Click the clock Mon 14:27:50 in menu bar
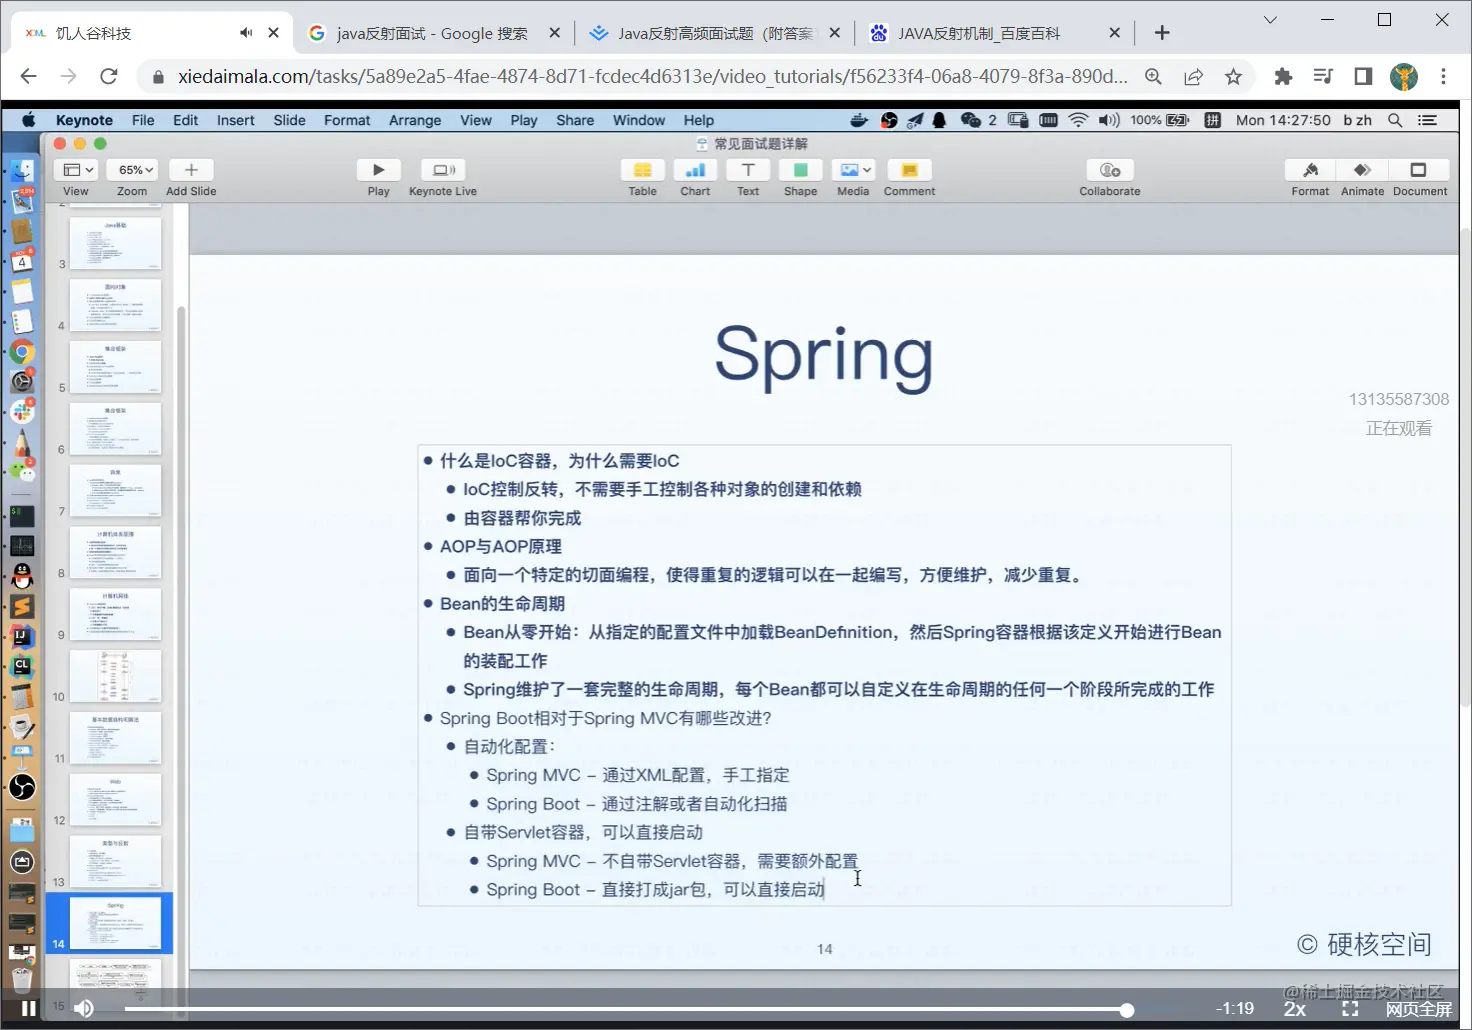The height and width of the screenshot is (1030, 1472). pyautogui.click(x=1283, y=120)
